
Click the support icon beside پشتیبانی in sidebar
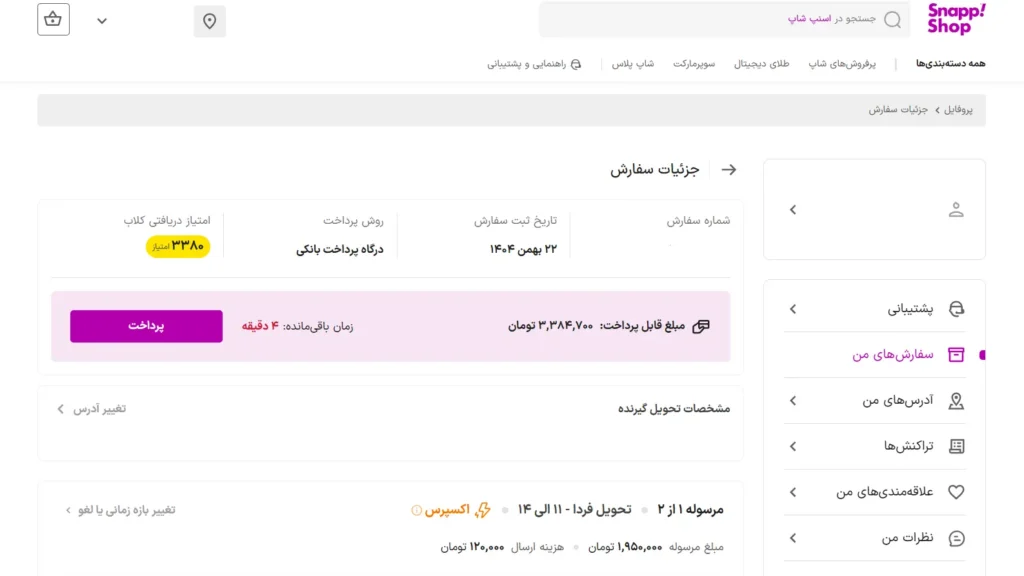(x=957, y=309)
